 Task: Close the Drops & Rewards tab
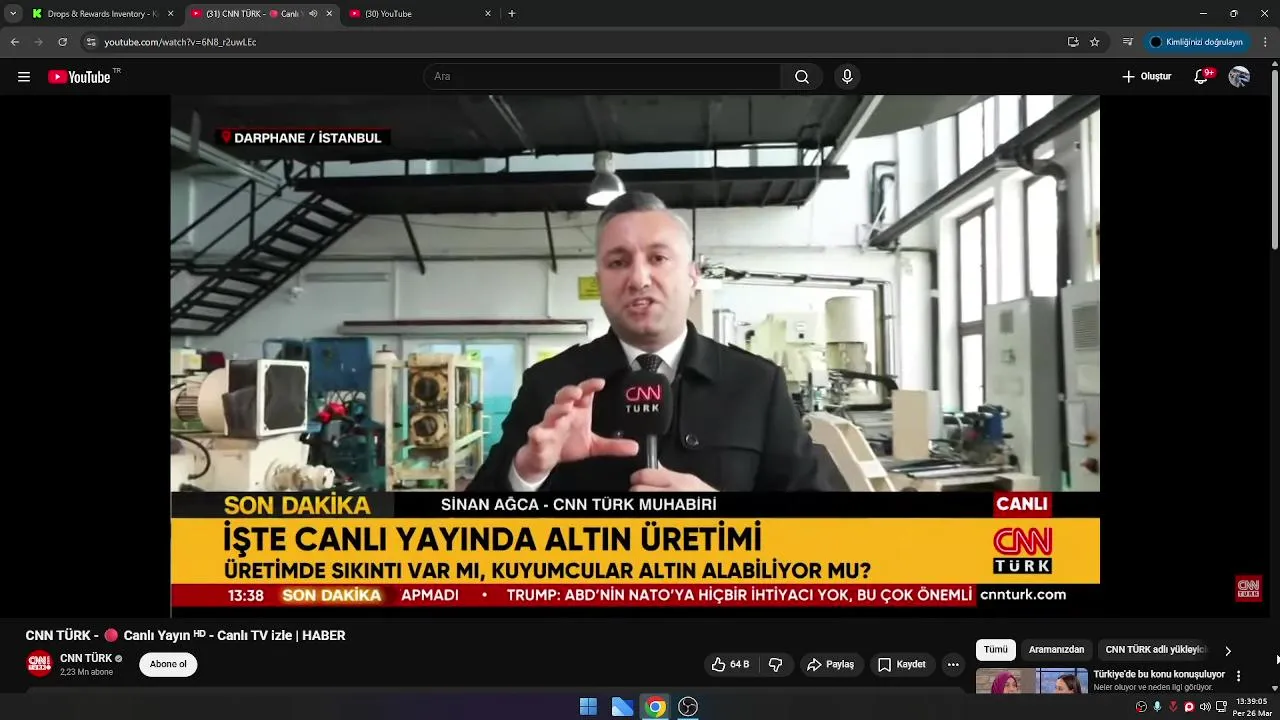(170, 14)
